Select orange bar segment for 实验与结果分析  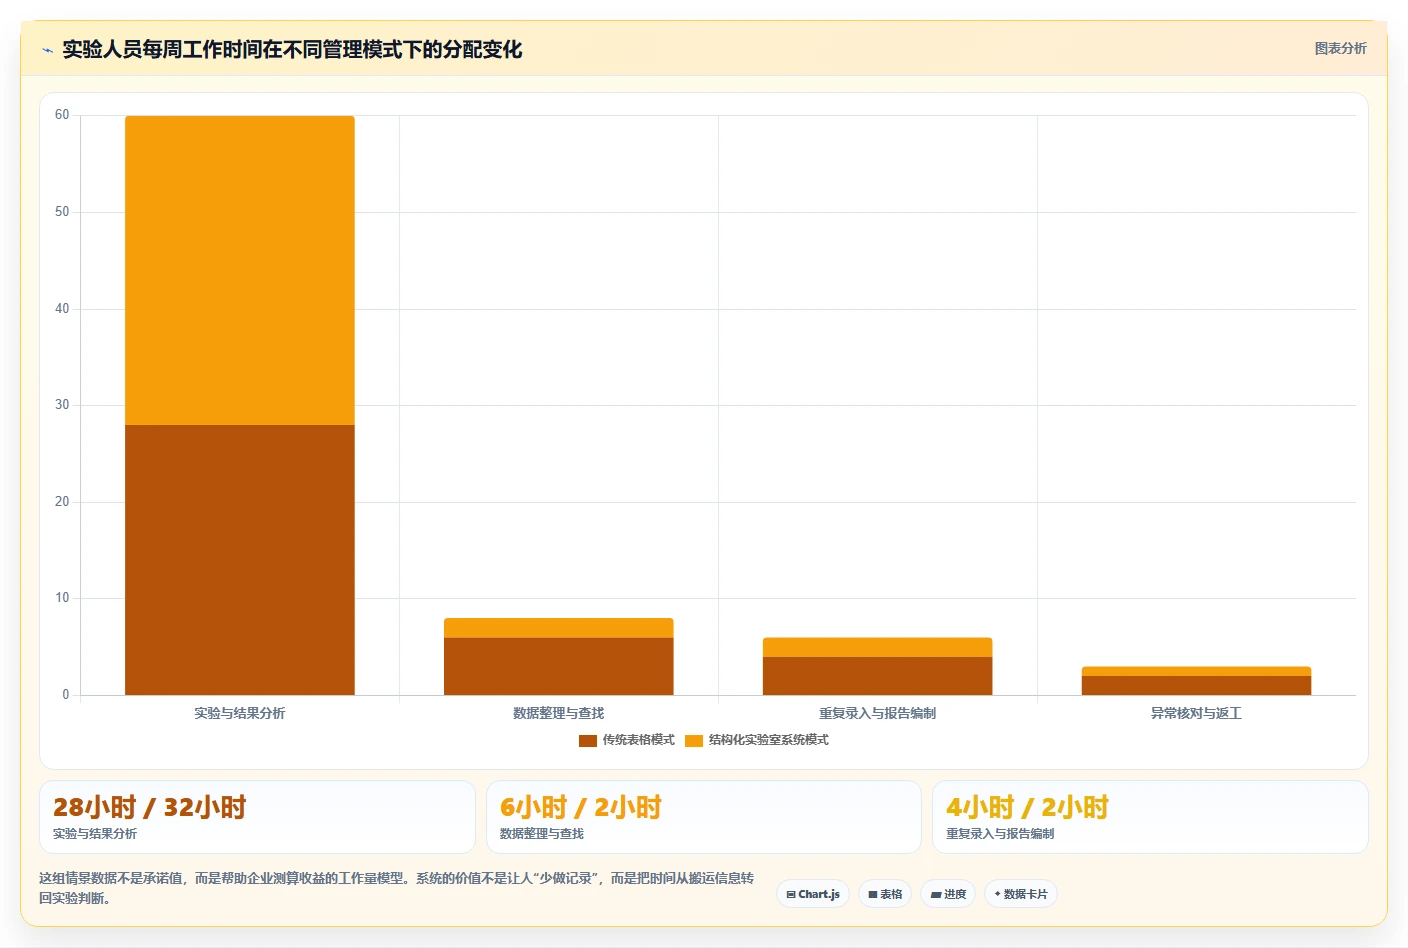[240, 270]
